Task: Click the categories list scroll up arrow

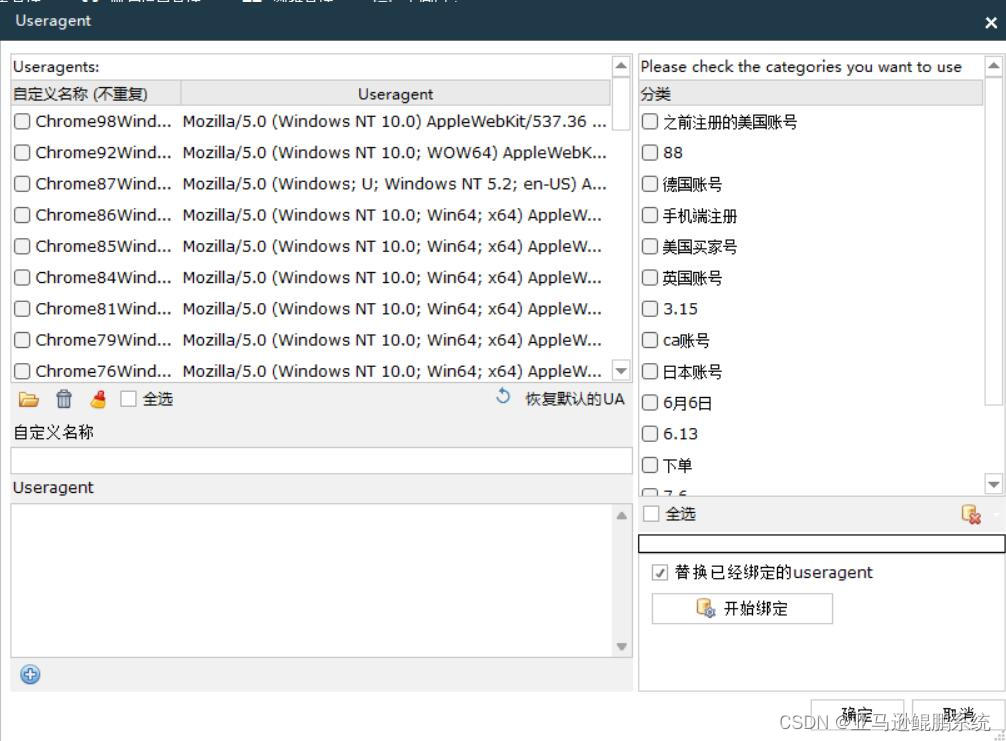Action: [993, 65]
